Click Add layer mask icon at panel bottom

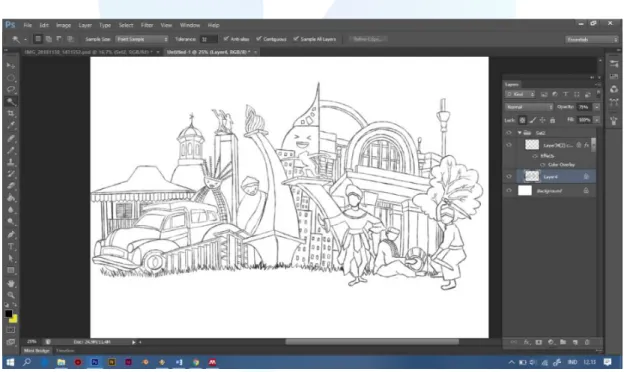539,342
